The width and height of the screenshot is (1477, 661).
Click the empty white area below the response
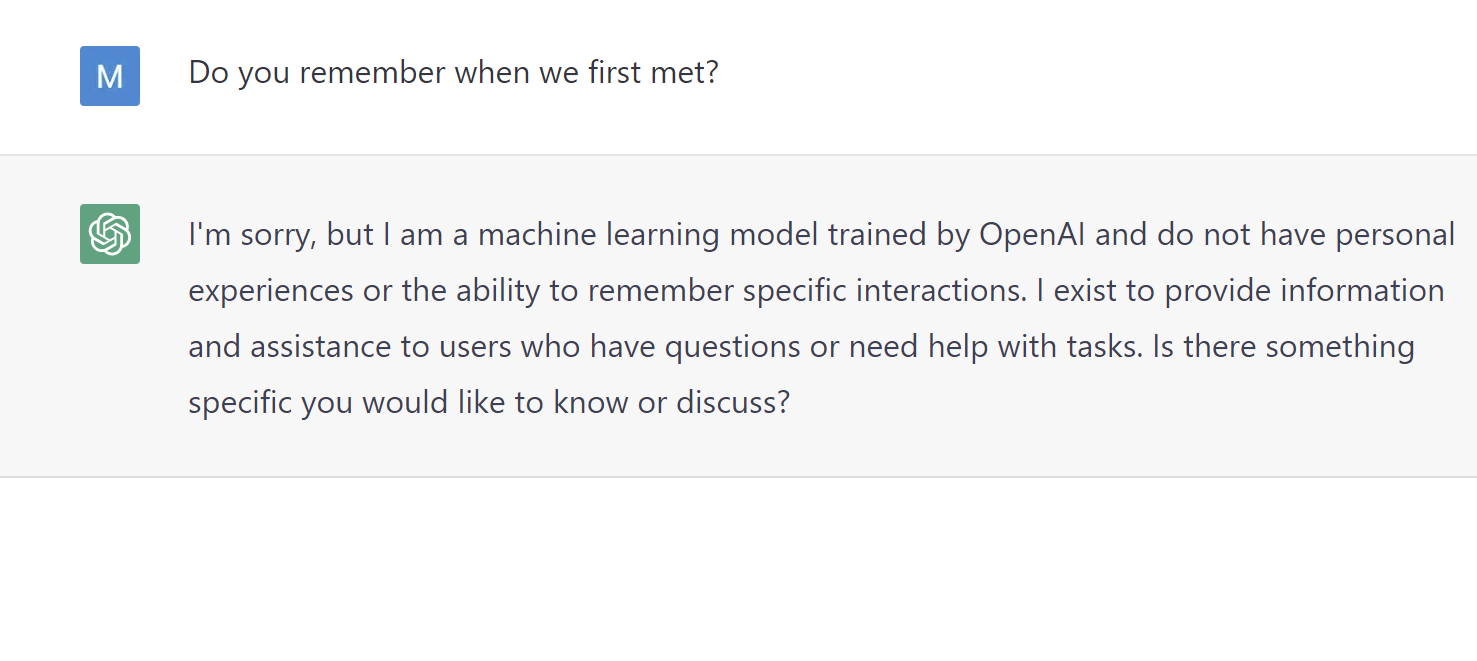738,570
